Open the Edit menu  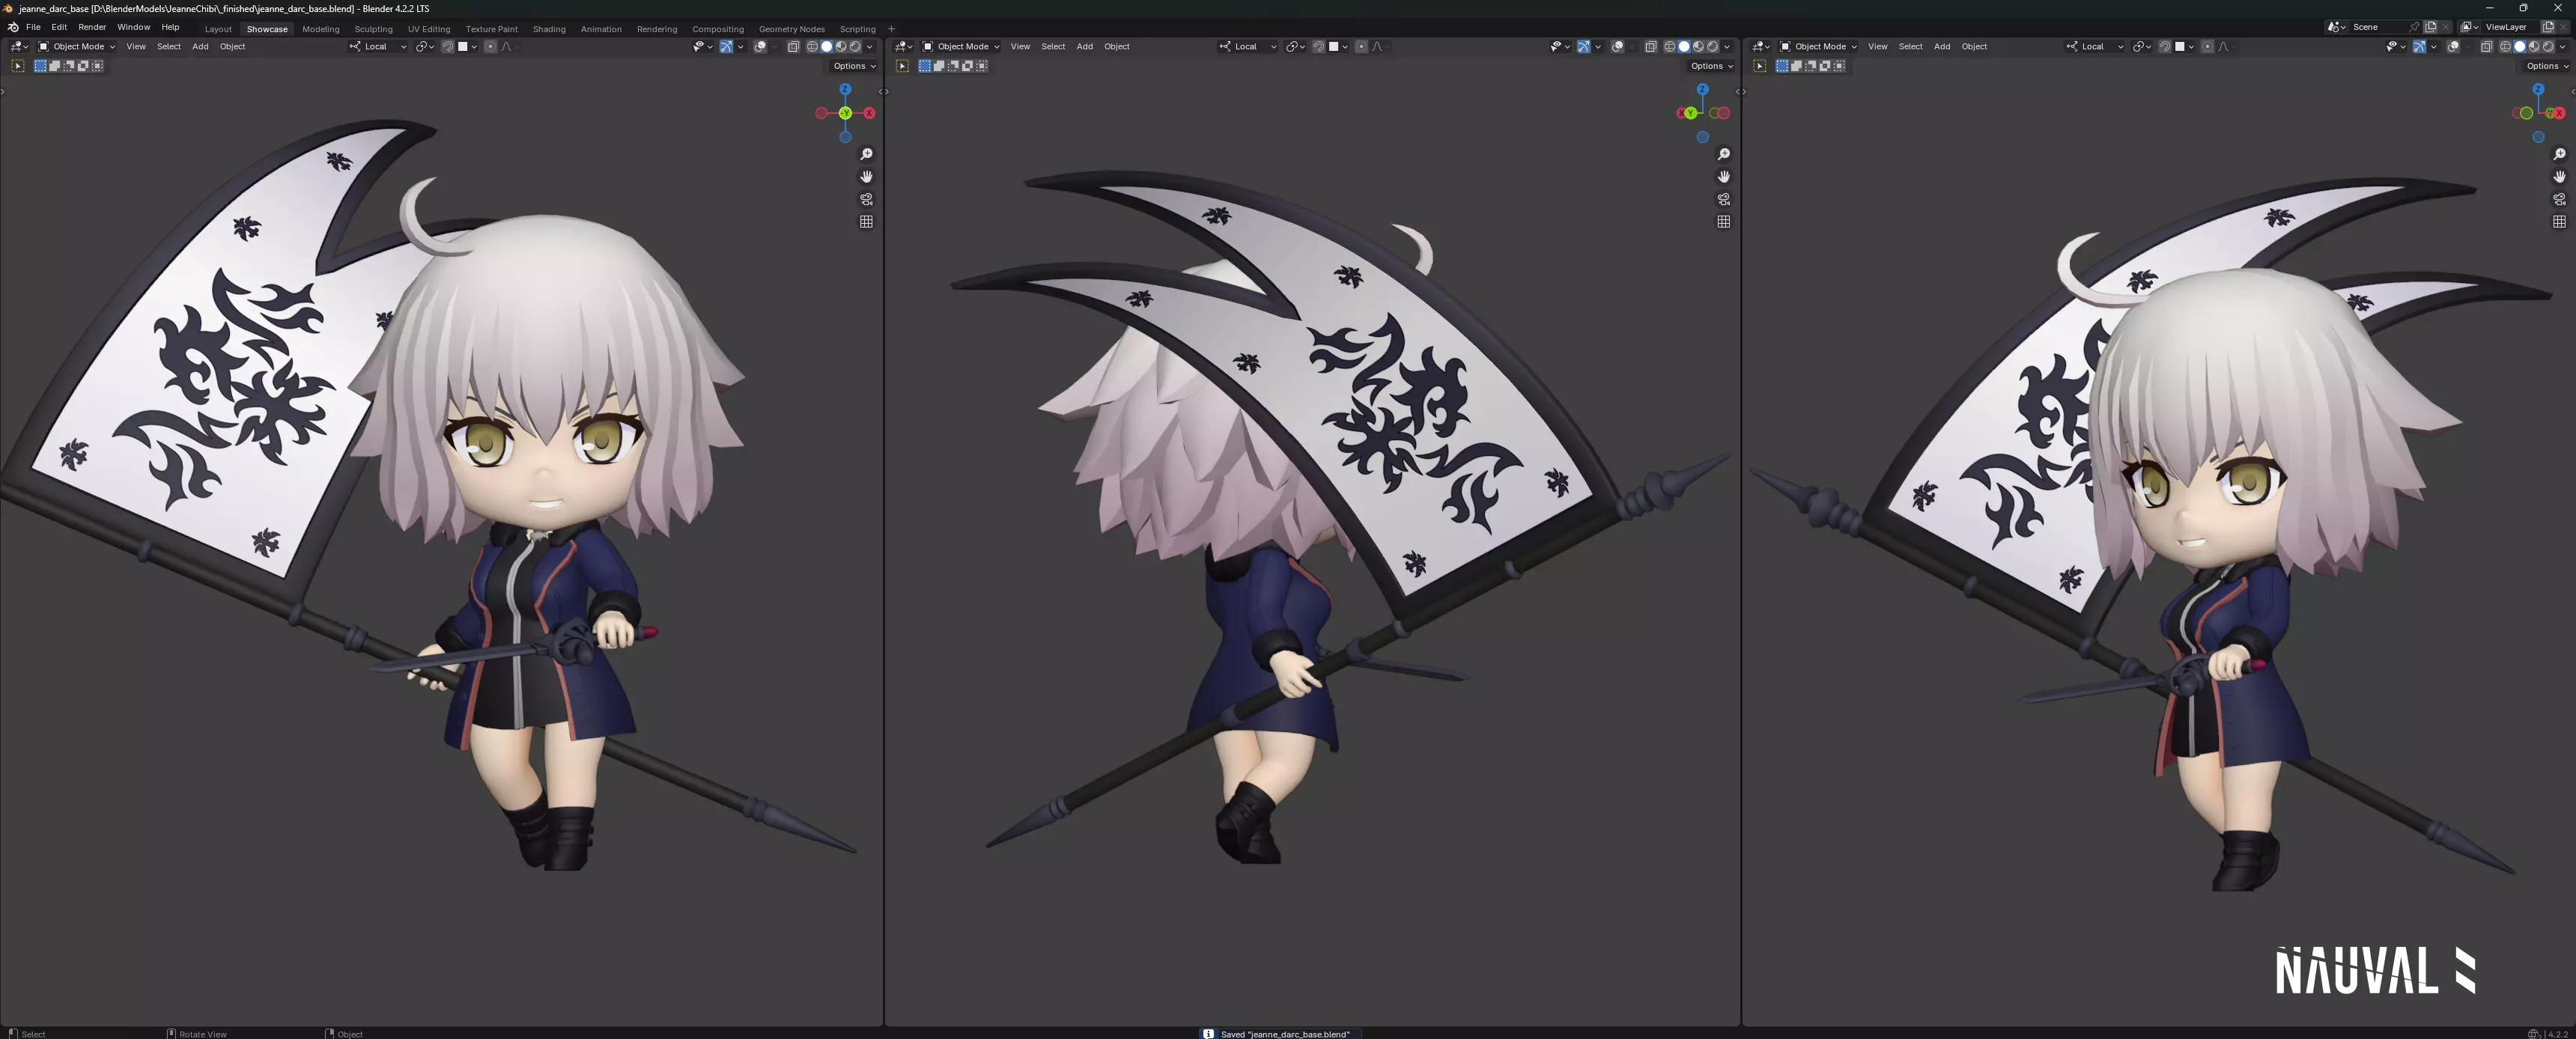pos(59,28)
